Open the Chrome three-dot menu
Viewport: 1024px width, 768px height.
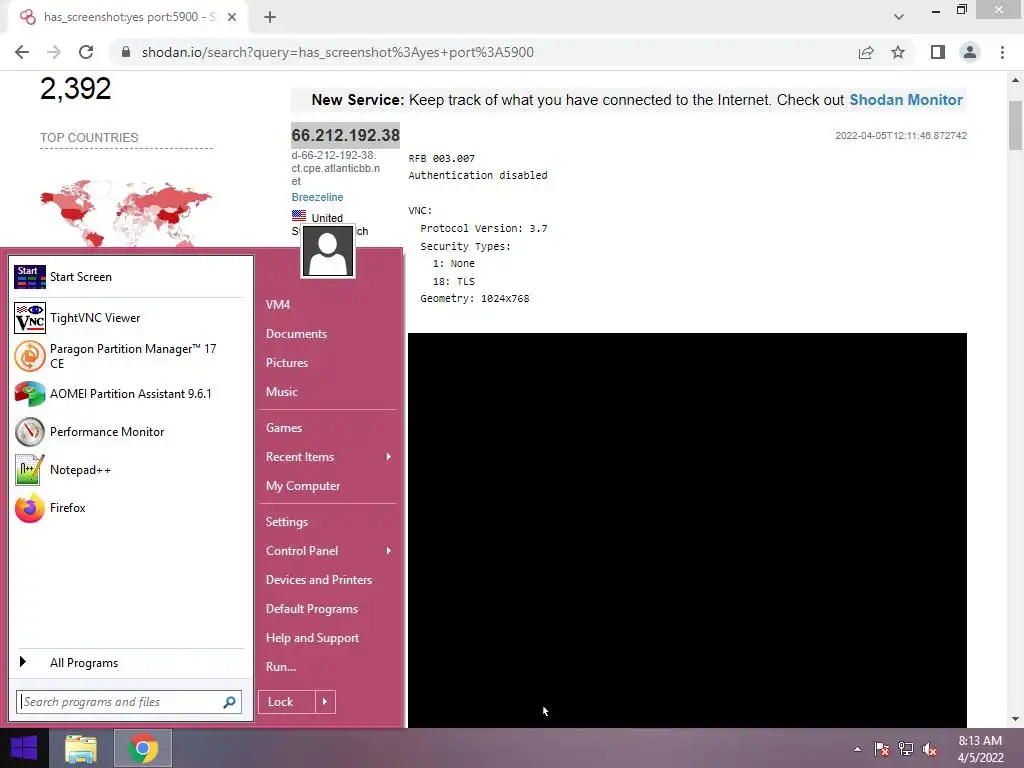point(1002,52)
